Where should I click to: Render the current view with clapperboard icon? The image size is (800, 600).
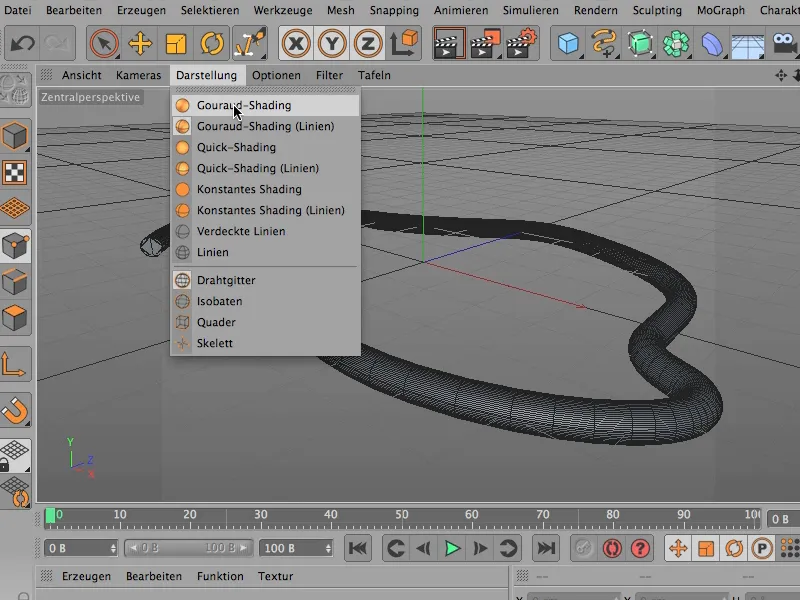point(449,43)
